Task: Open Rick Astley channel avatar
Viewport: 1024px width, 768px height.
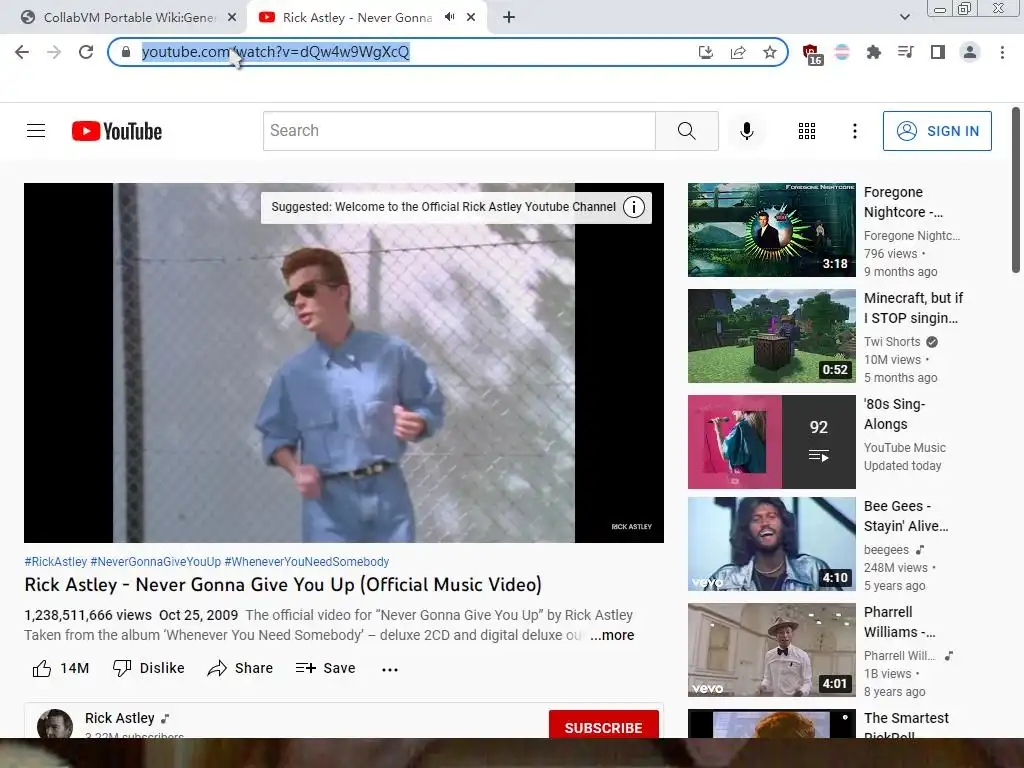Action: pos(55,724)
